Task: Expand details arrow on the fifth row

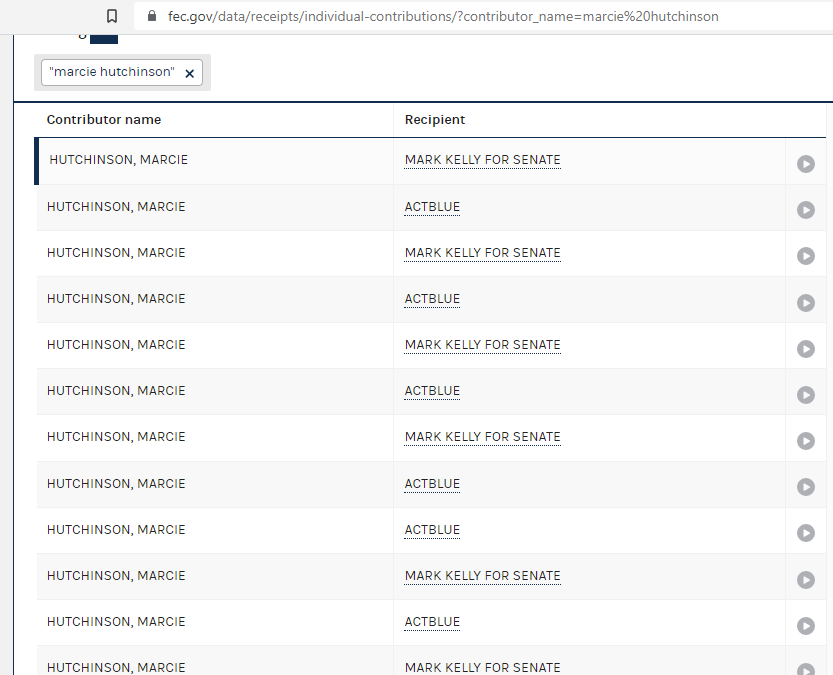Action: [x=805, y=349]
